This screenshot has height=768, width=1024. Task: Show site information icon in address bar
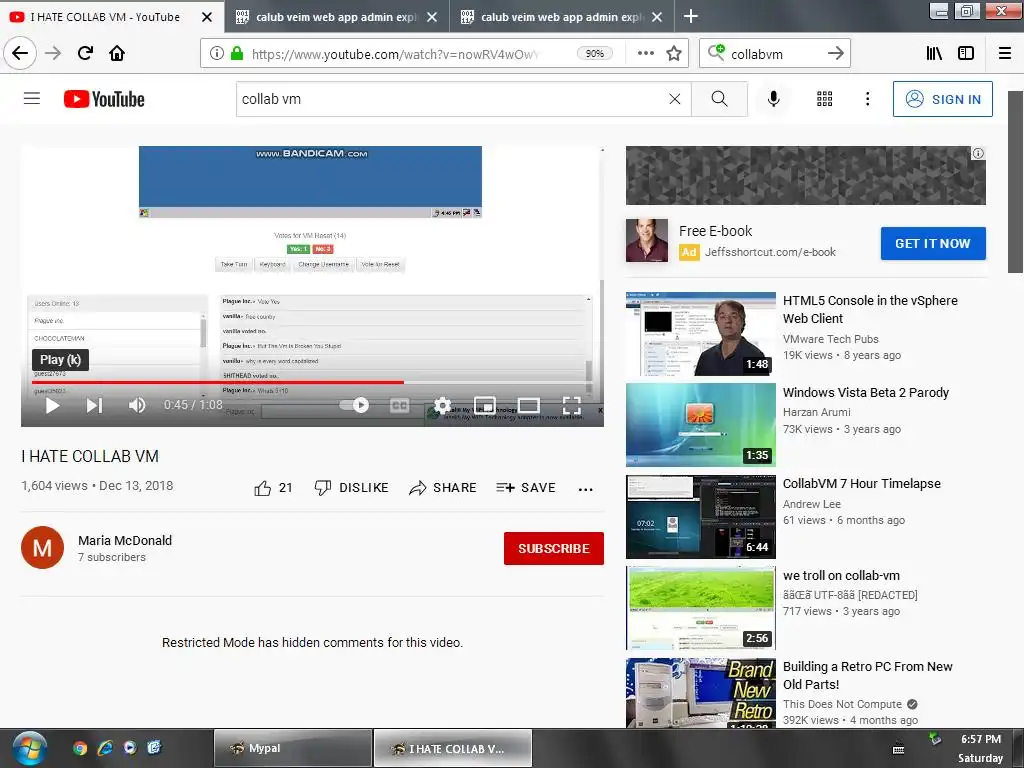[x=216, y=54]
